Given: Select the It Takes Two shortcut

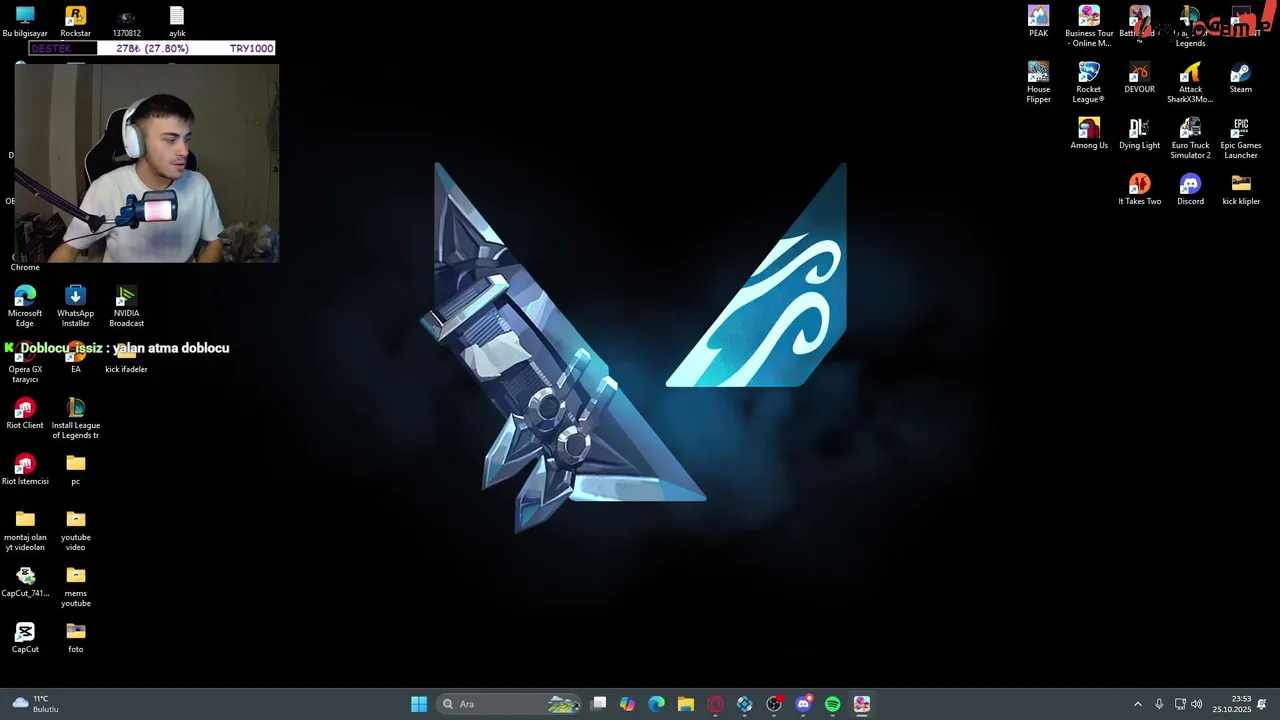Looking at the screenshot, I should (x=1139, y=189).
